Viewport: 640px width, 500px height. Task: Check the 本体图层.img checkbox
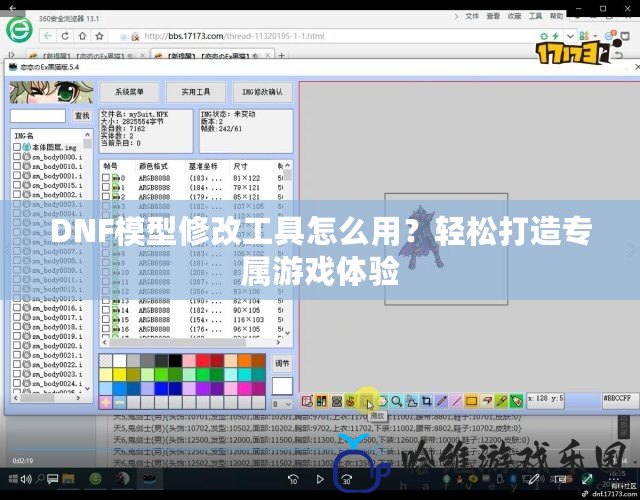pos(17,147)
